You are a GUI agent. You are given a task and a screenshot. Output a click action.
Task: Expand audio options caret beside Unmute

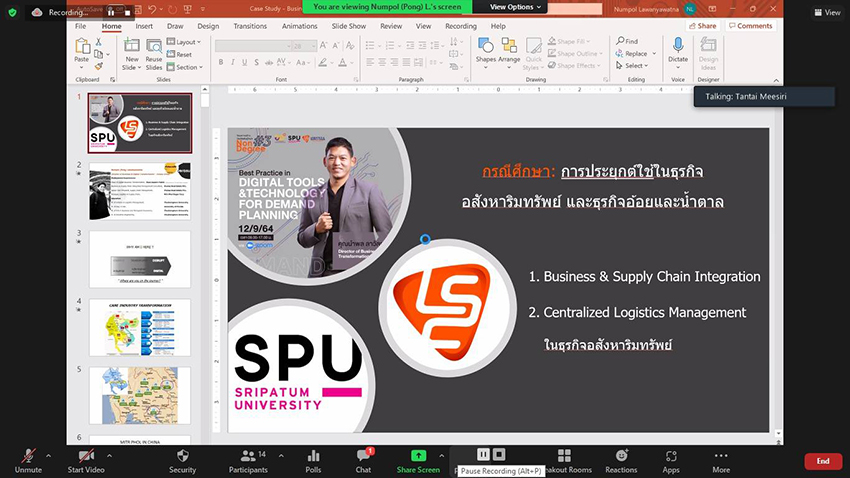pyautogui.click(x=48, y=456)
